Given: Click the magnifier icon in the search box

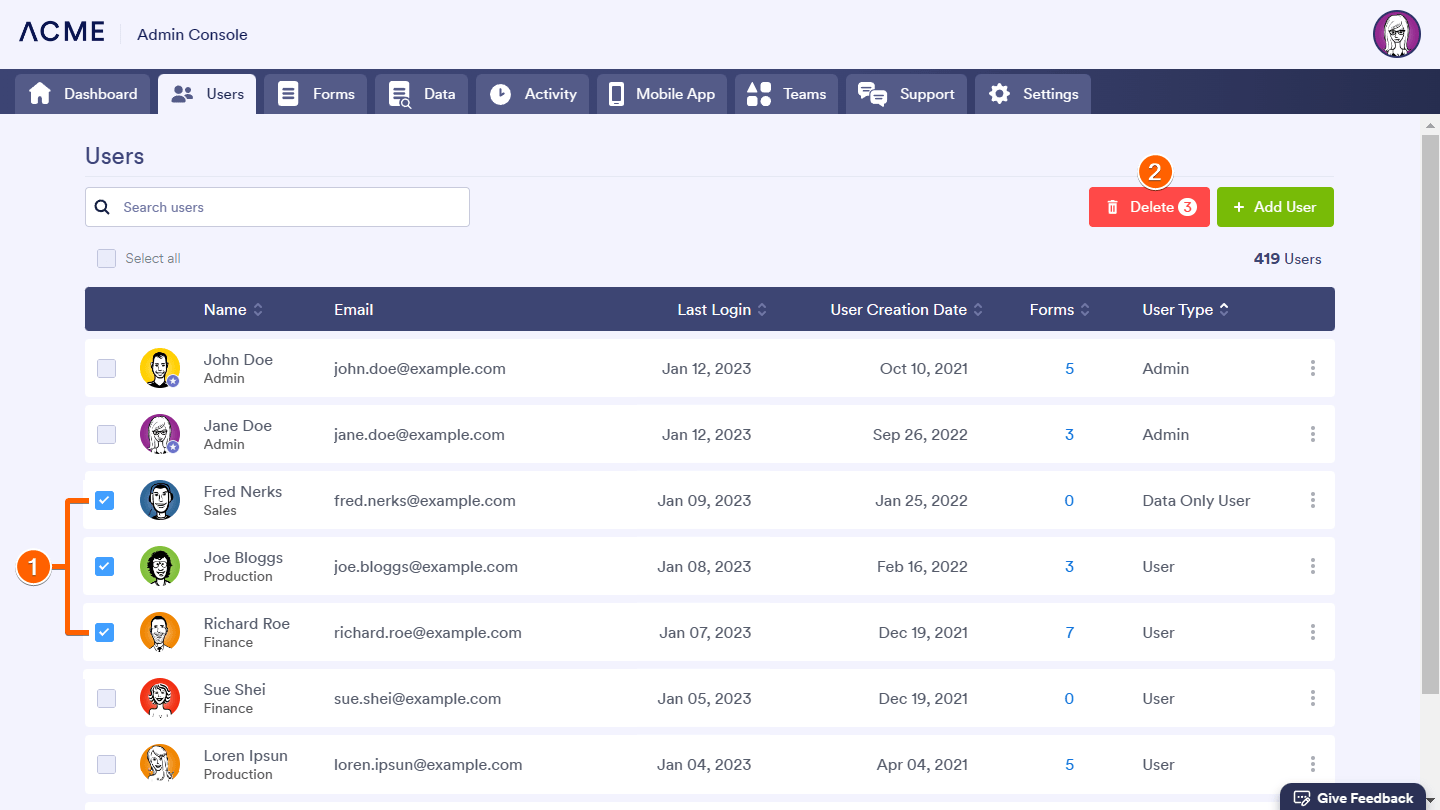Looking at the screenshot, I should 102,207.
